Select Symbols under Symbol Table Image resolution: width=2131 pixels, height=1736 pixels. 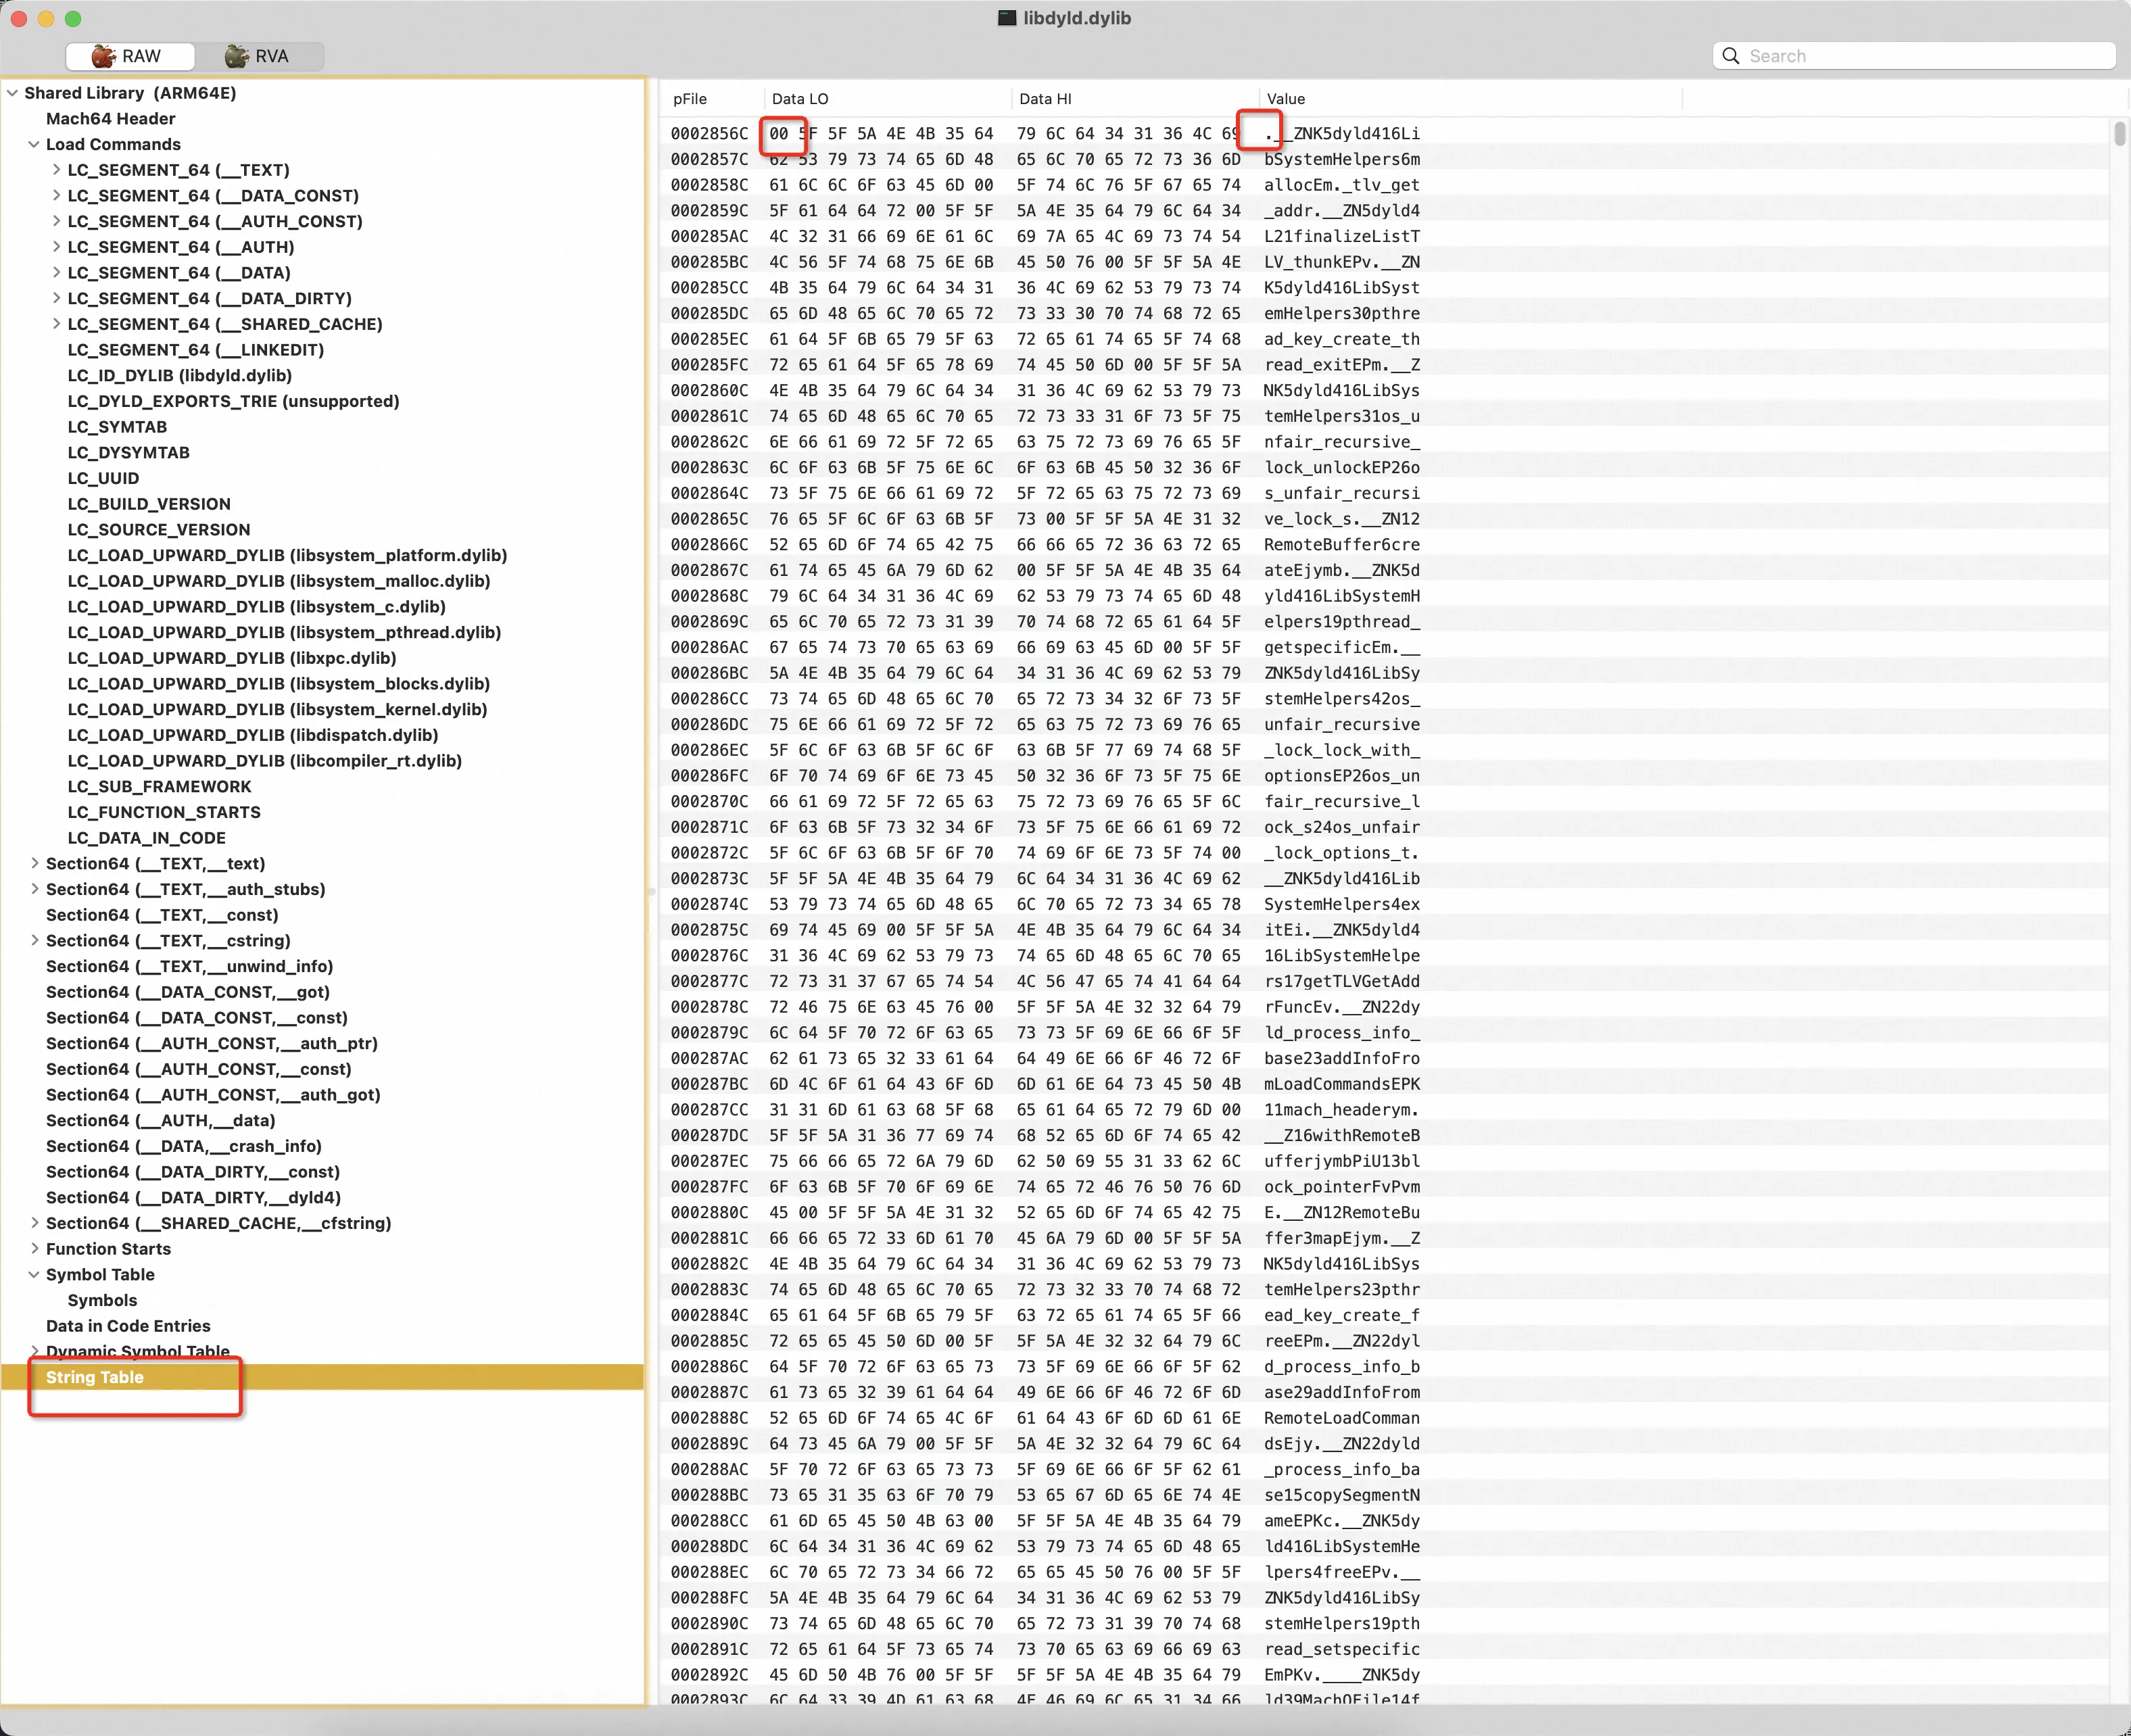(x=102, y=1300)
